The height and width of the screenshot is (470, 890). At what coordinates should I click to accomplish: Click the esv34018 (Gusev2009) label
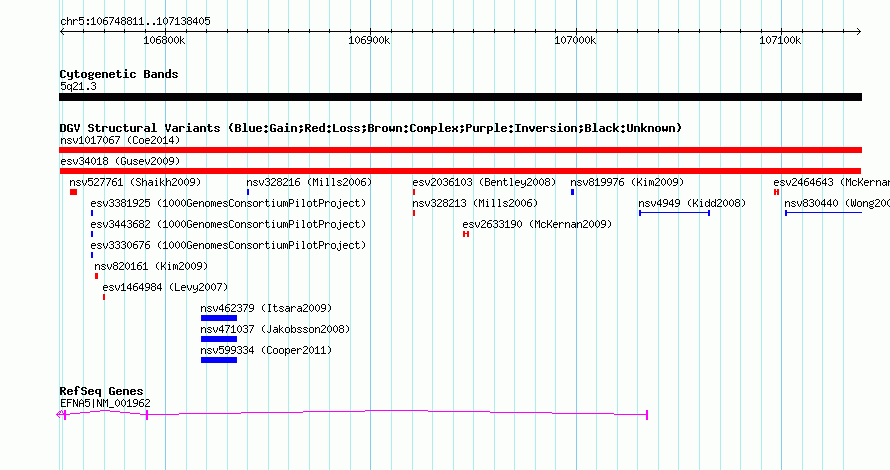(120, 161)
